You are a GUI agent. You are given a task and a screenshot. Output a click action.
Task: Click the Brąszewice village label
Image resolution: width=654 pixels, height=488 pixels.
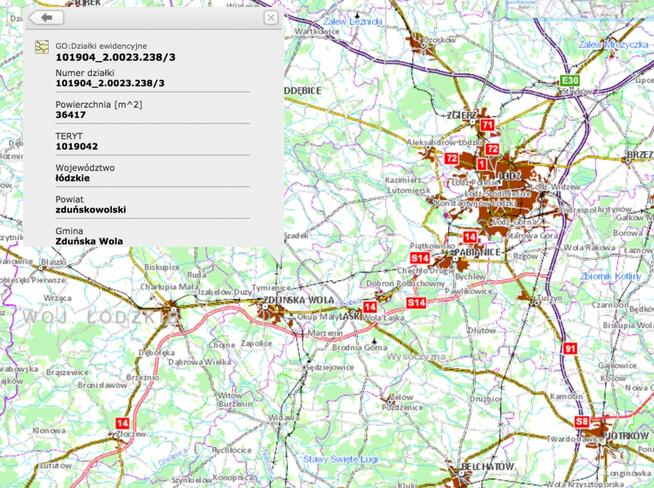(68, 372)
